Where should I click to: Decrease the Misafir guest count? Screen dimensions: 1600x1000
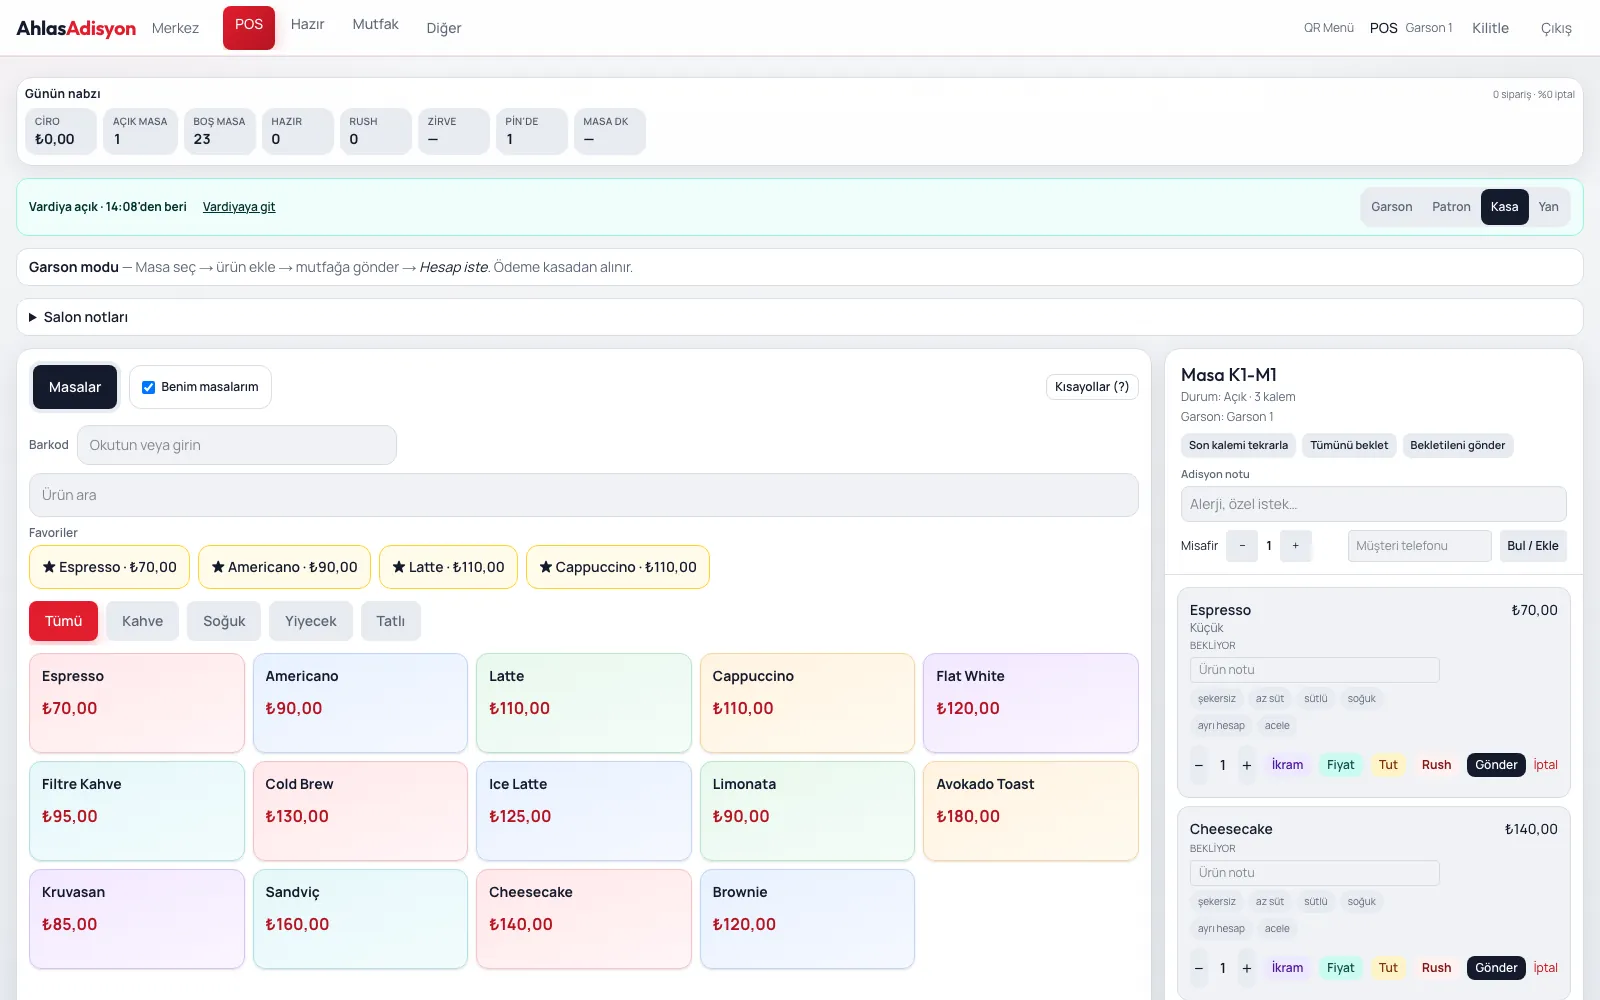1242,546
